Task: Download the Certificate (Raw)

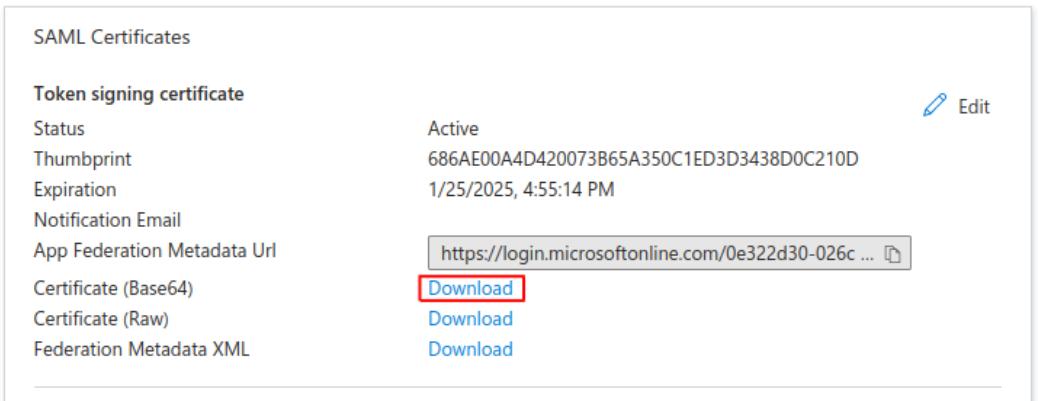Action: point(471,319)
